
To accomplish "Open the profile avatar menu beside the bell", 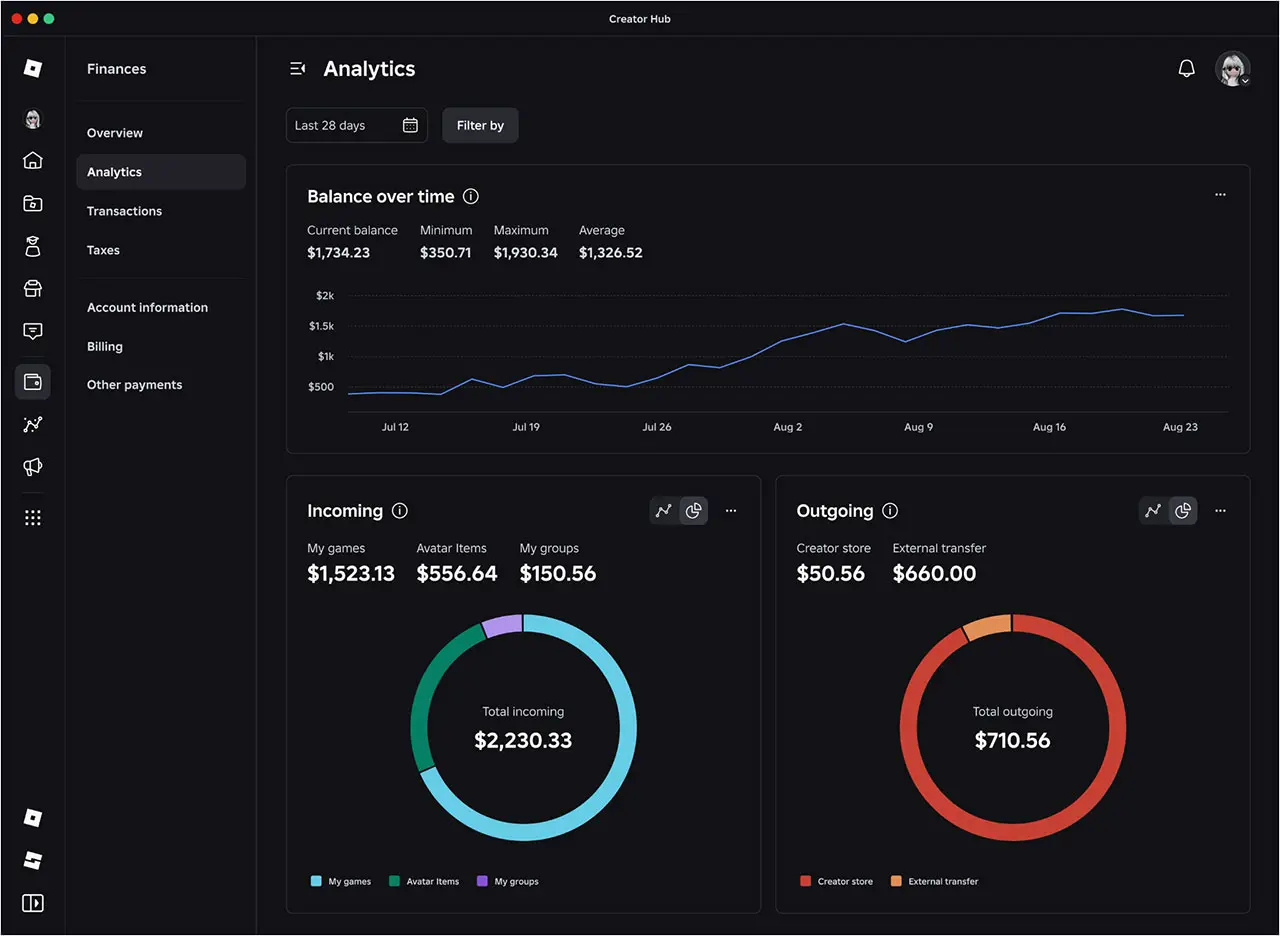I will pos(1233,69).
